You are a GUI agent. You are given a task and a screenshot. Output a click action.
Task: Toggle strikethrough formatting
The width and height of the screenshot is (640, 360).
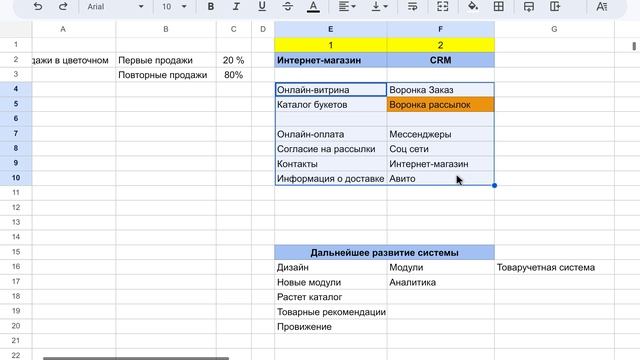287,7
